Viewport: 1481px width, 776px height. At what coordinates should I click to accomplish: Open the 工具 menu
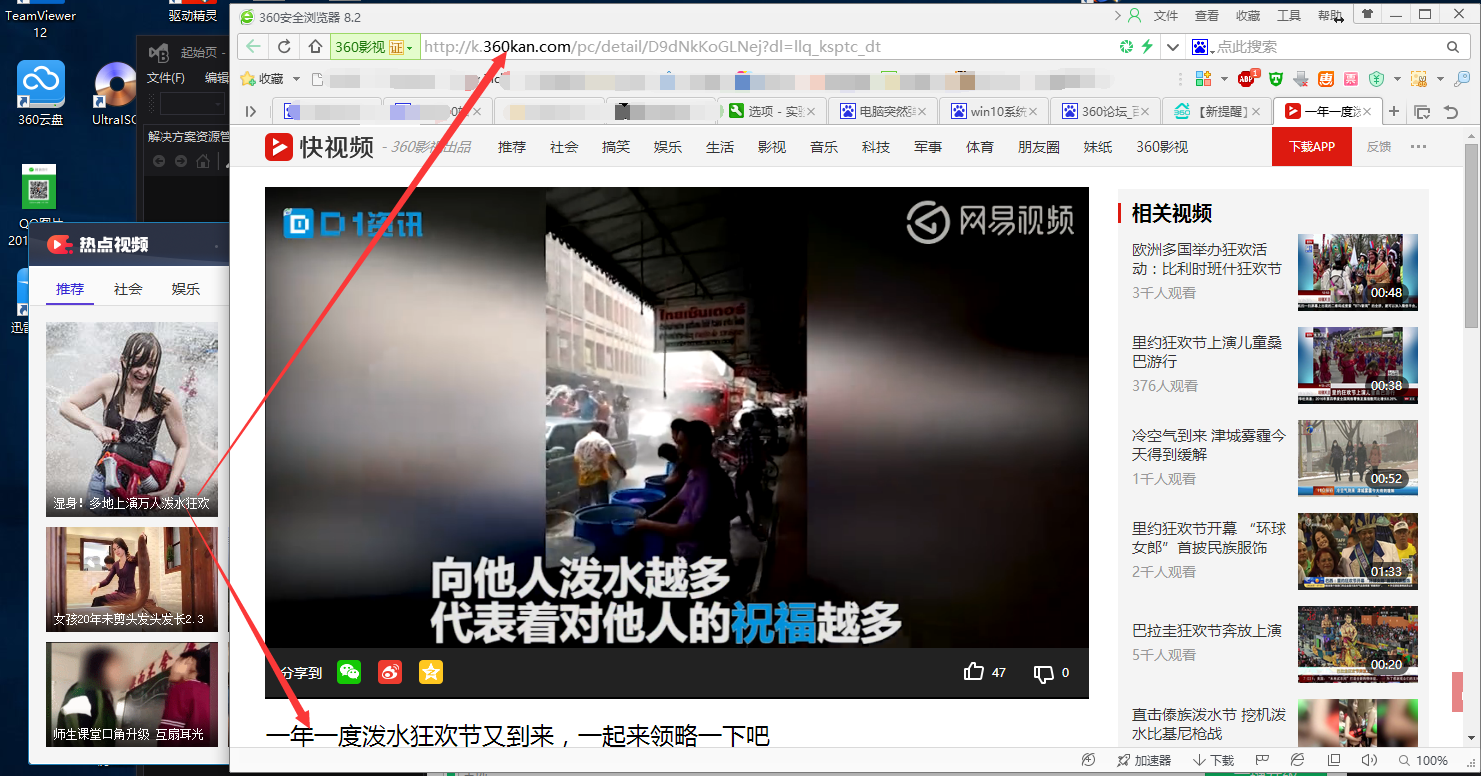coord(1289,16)
